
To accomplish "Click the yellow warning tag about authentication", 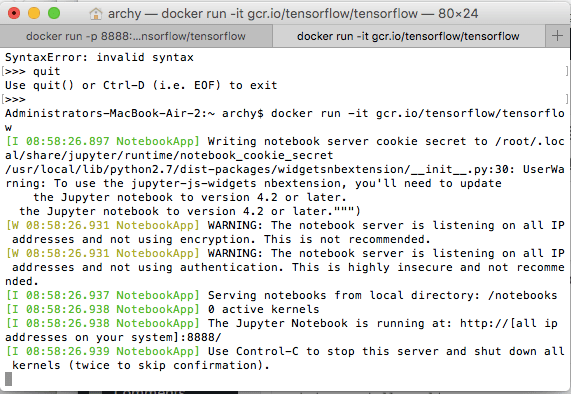I will click(103, 253).
